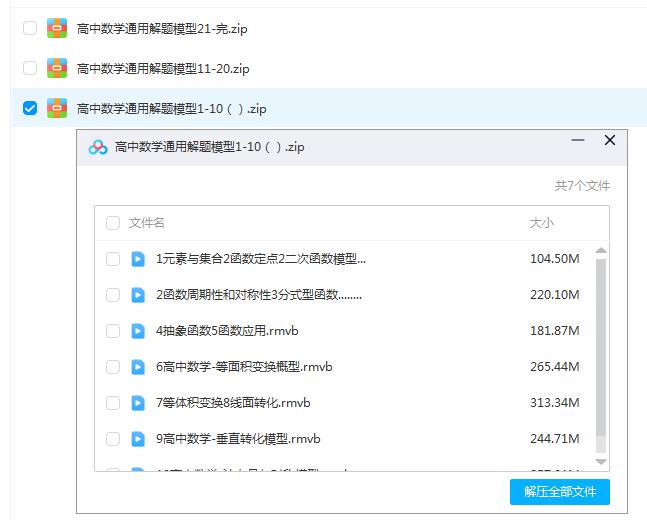The width and height of the screenshot is (647, 520).
Task: Click video icon of 1元素与集合 file
Action: coord(138,259)
